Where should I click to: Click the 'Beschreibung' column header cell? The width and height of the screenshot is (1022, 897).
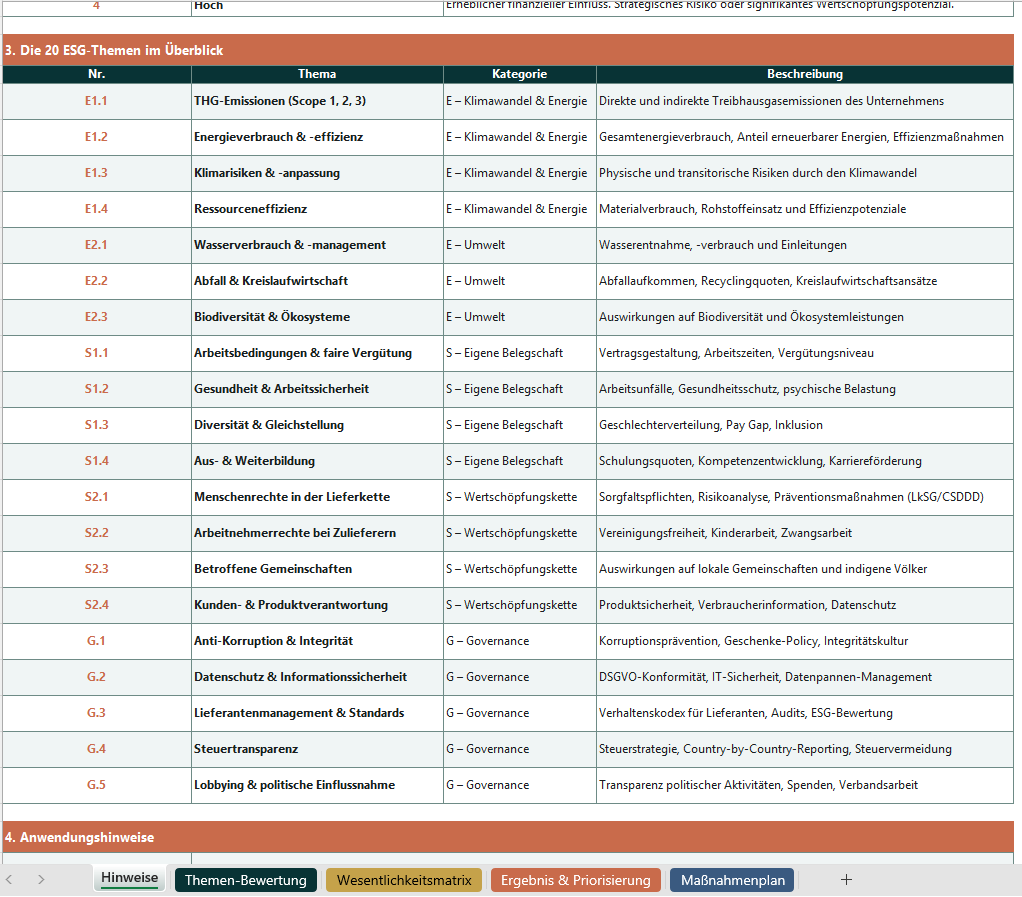[x=804, y=74]
